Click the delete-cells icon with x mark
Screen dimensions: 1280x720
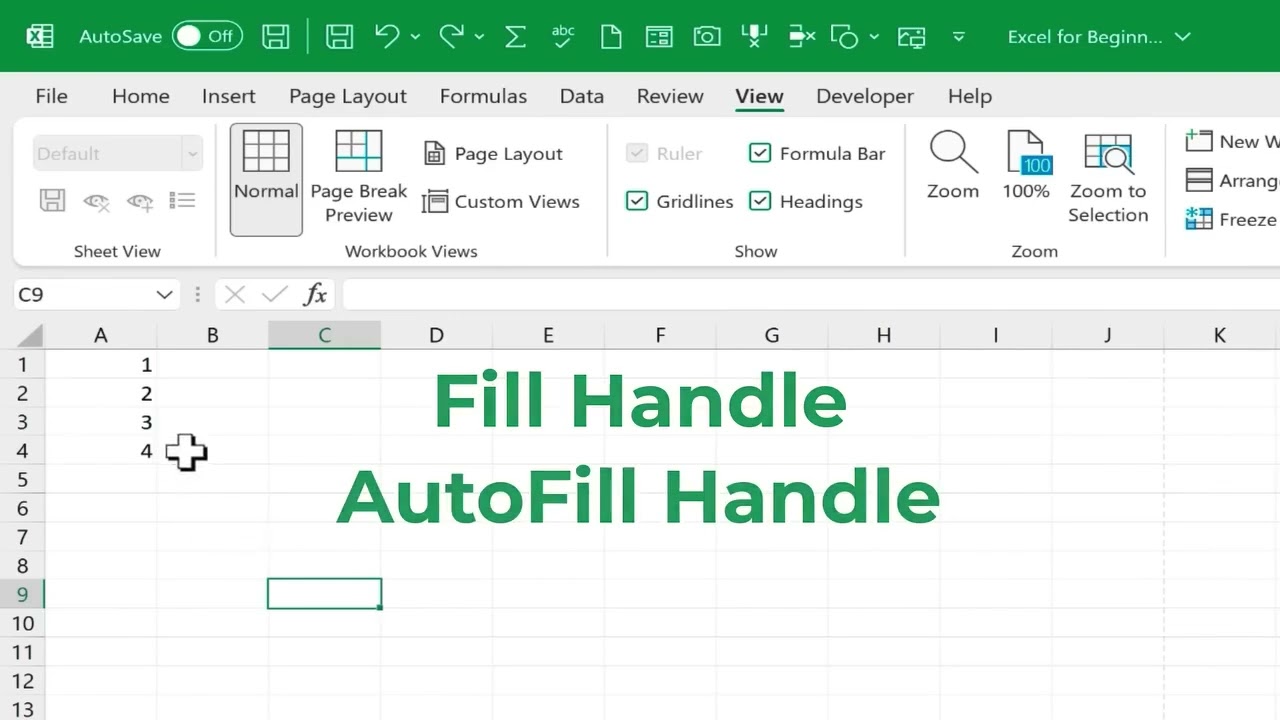coord(802,37)
